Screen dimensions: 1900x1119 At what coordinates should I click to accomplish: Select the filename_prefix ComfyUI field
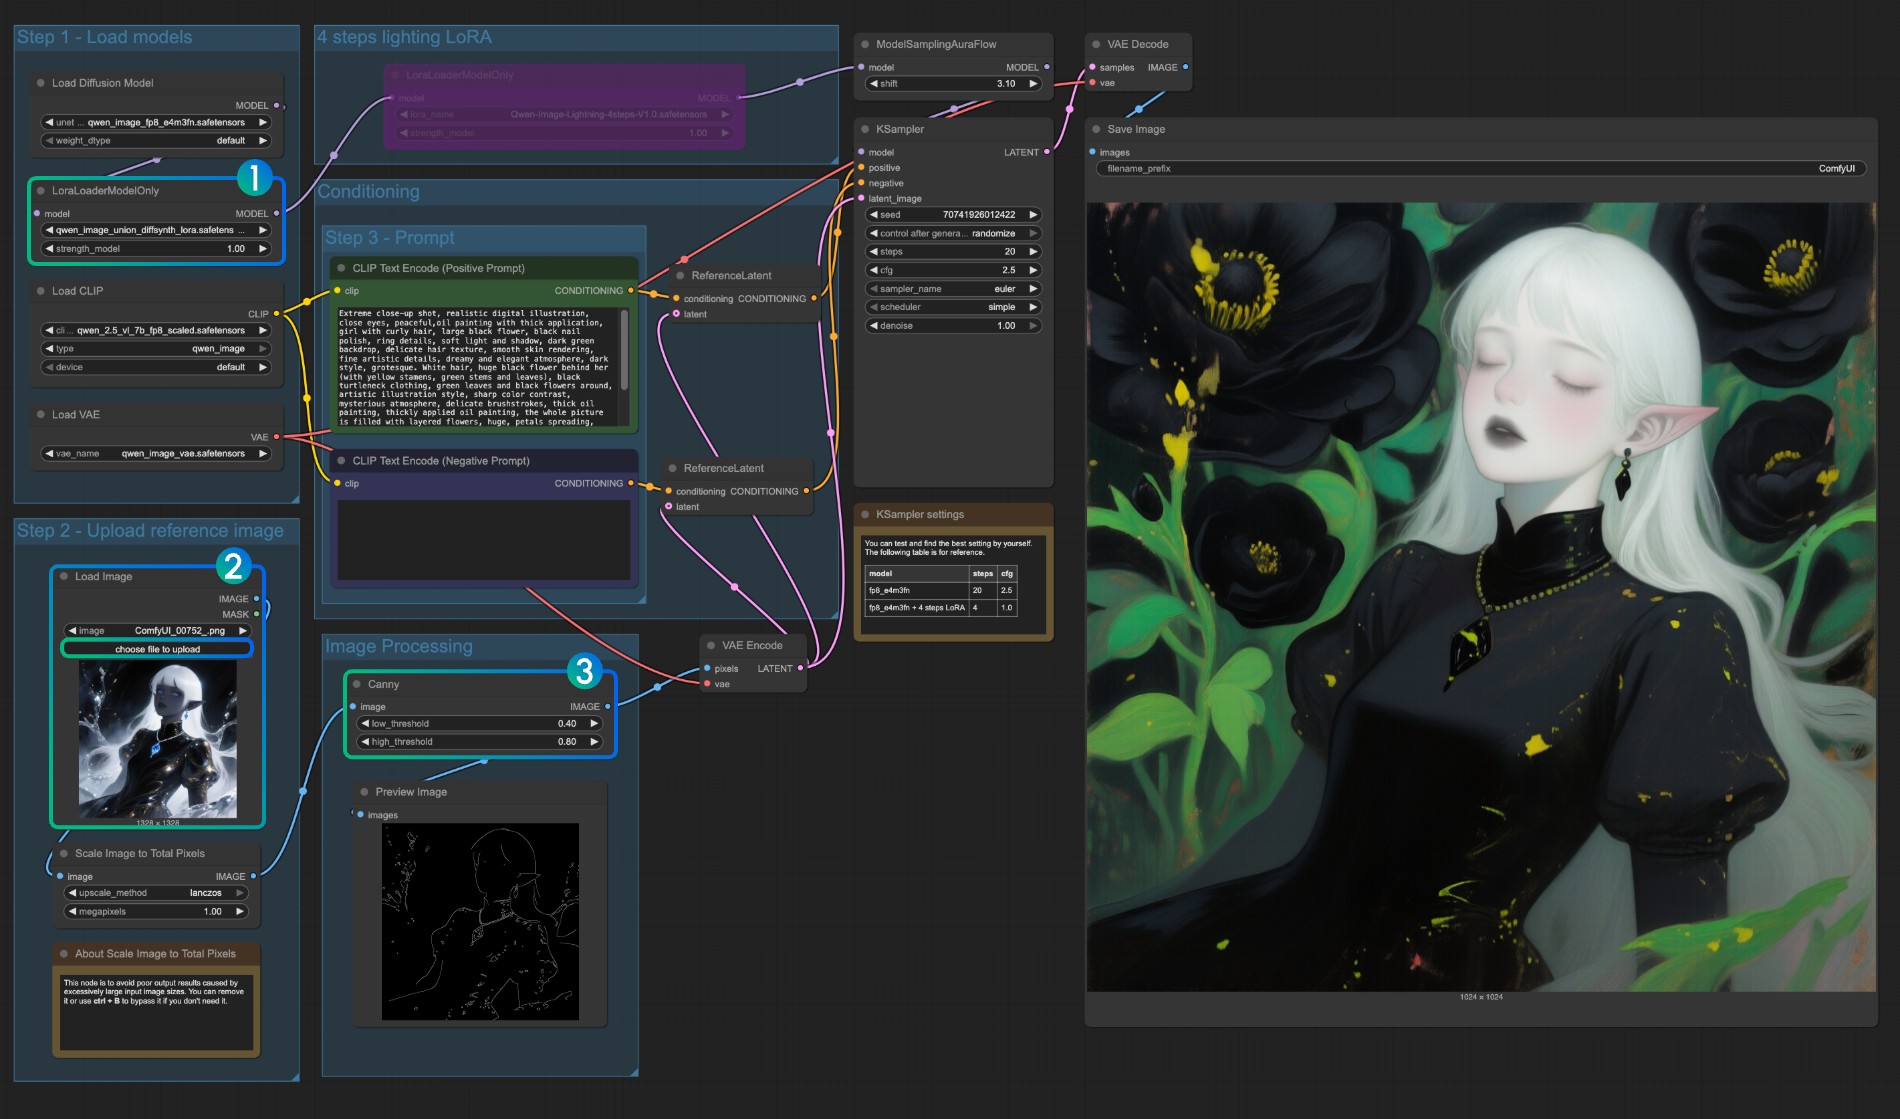click(x=1480, y=169)
